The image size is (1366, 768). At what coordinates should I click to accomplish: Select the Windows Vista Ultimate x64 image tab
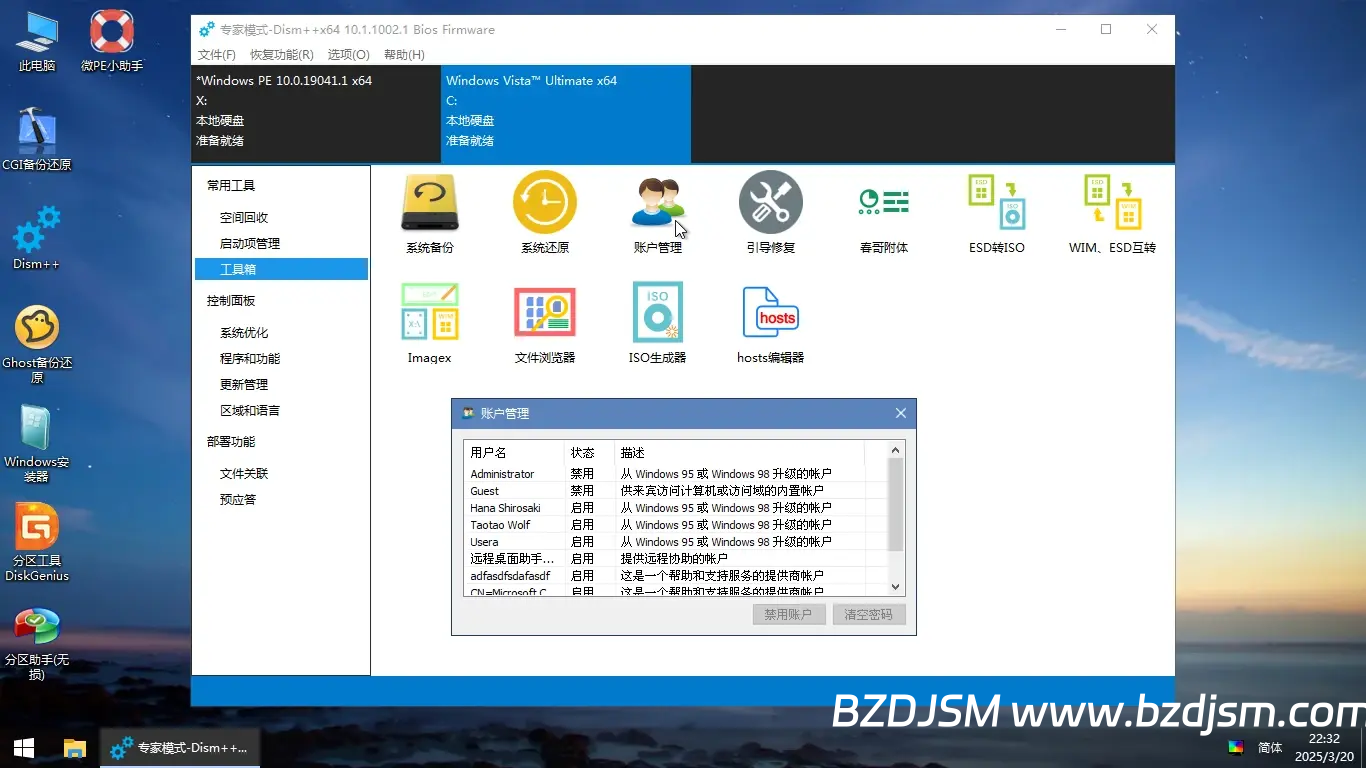click(566, 114)
